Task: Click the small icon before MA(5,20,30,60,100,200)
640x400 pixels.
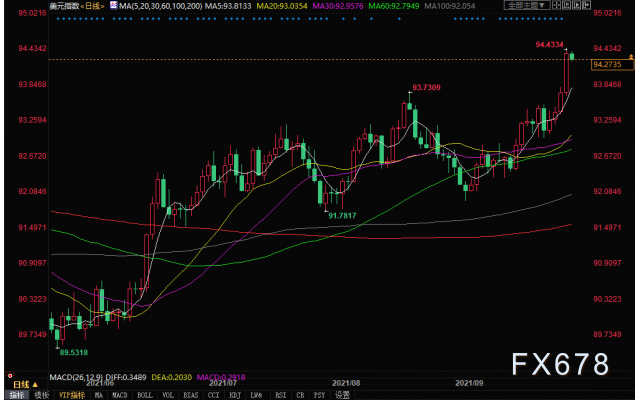Action: [113, 5]
